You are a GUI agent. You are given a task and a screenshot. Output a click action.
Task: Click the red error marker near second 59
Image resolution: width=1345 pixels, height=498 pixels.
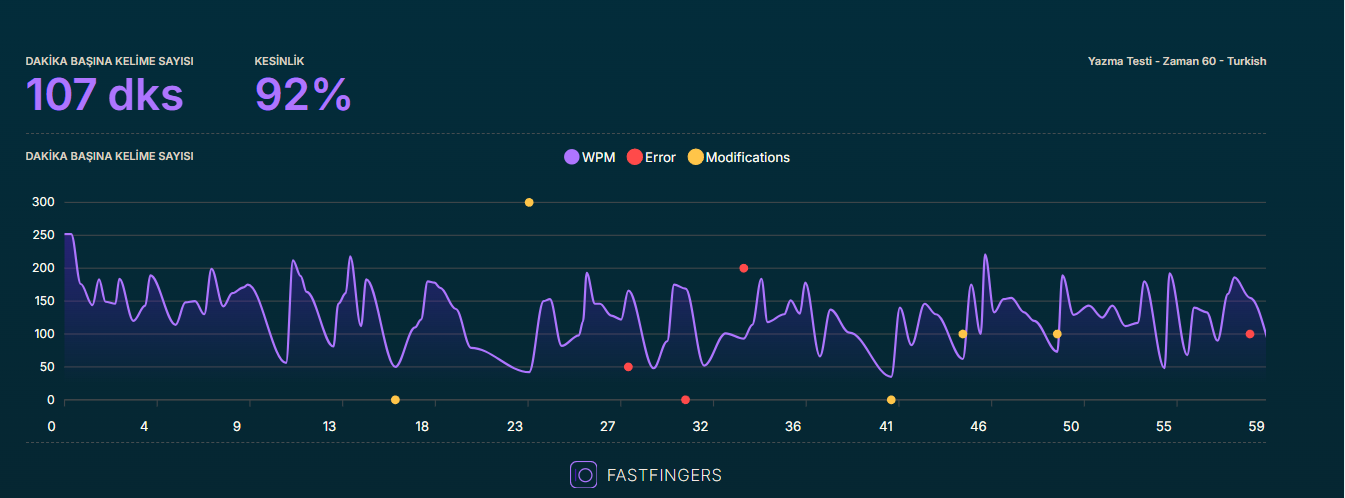(1250, 334)
